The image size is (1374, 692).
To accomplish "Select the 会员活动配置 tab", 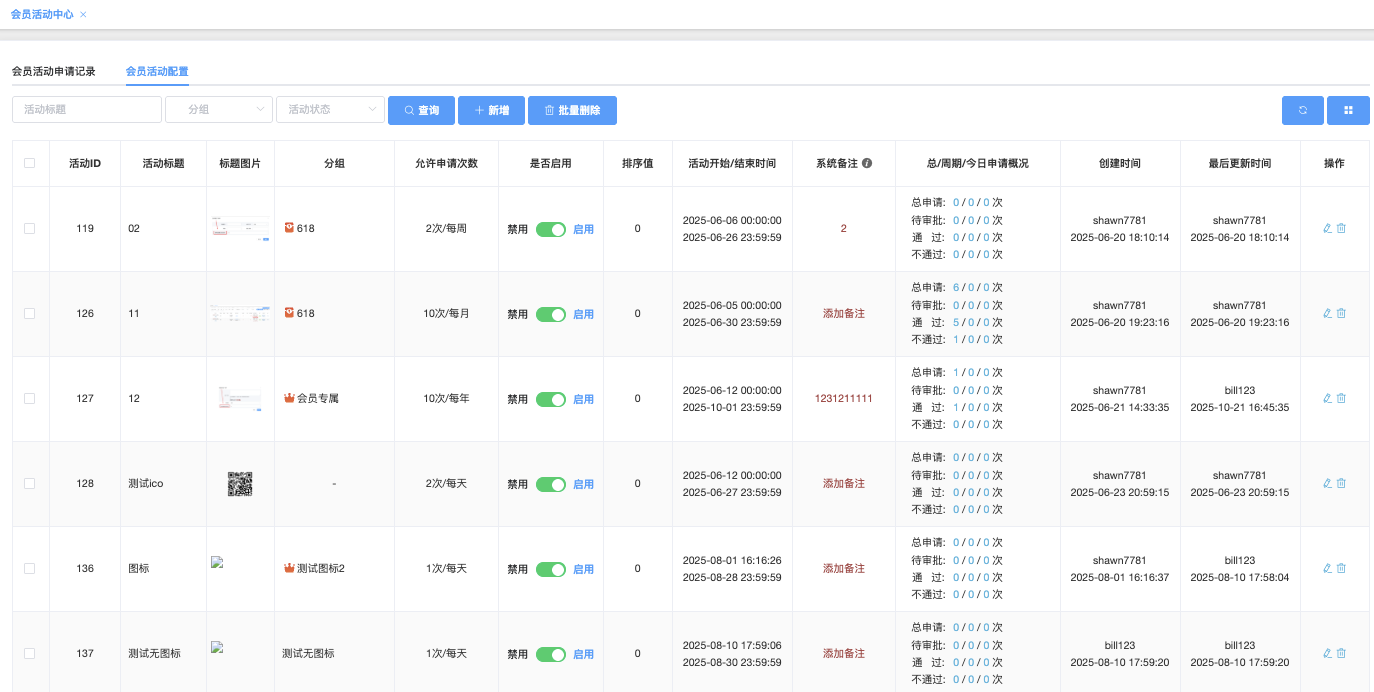I will coord(157,72).
